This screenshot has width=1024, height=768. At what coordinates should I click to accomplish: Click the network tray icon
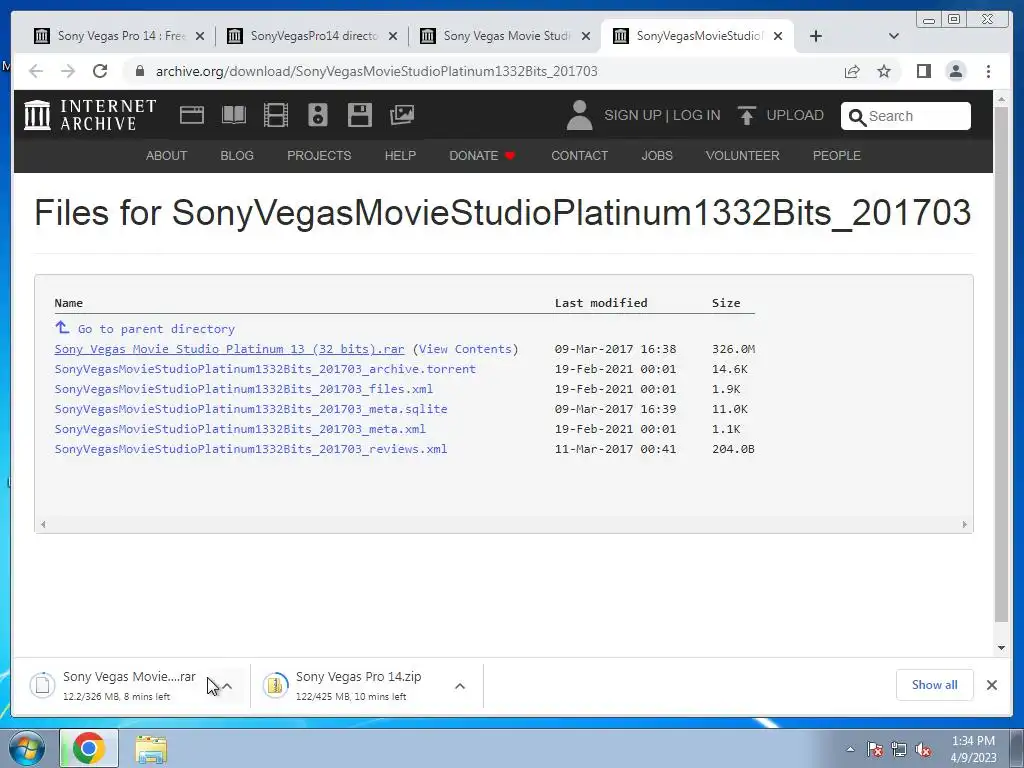coord(899,749)
